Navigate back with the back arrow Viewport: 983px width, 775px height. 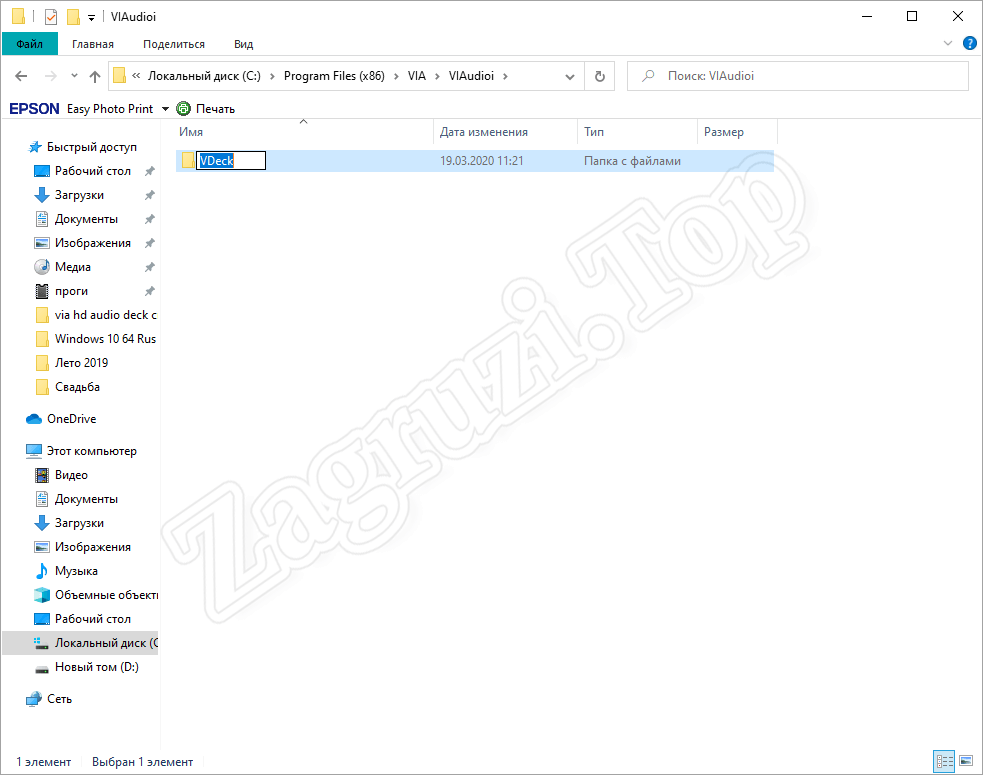pos(22,76)
